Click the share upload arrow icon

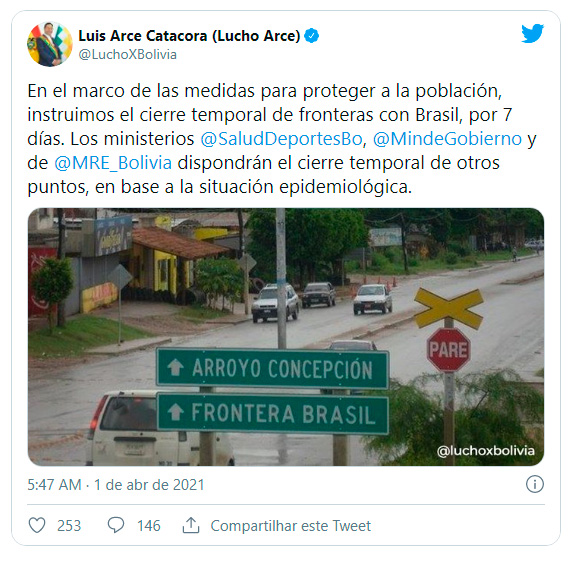coord(191,525)
